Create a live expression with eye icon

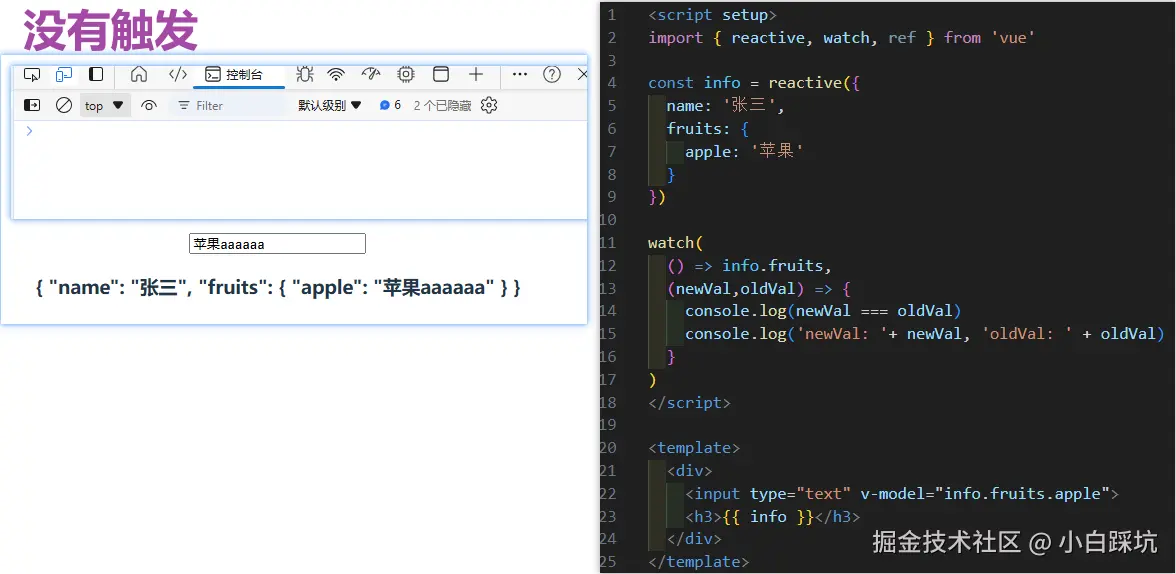148,106
